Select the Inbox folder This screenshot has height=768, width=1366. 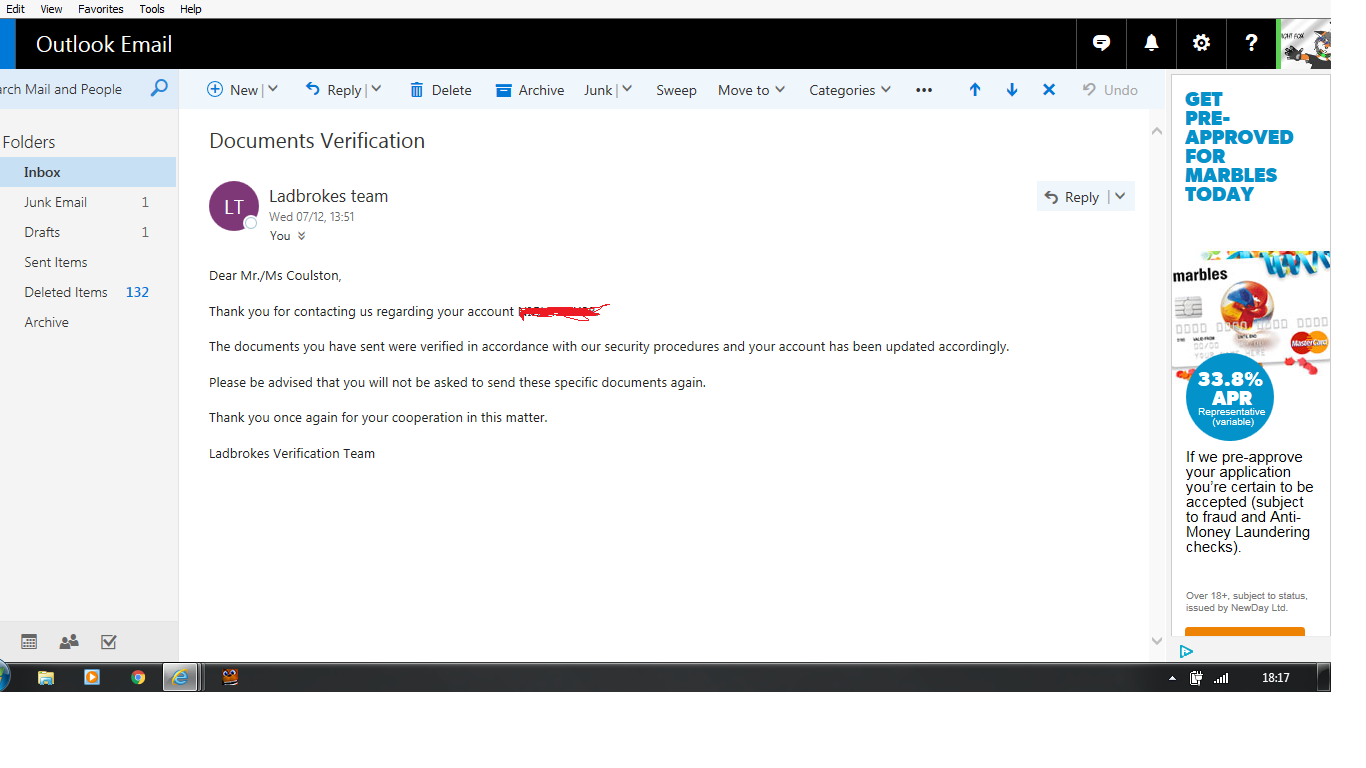88,172
